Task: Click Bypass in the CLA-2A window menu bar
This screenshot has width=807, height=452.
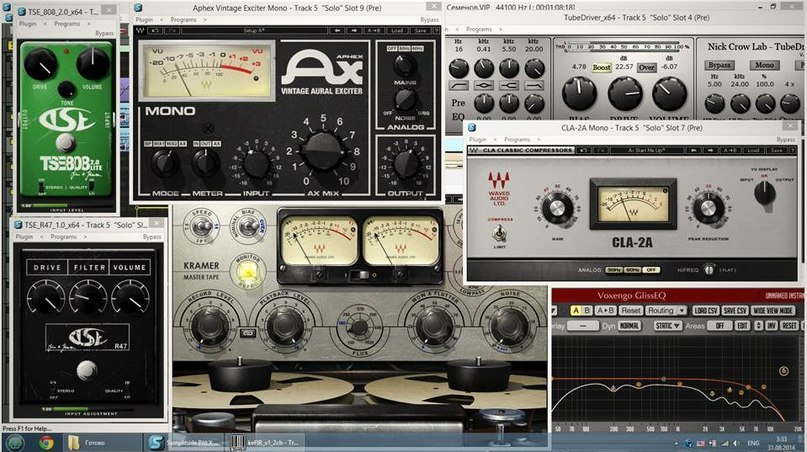Action: click(785, 140)
